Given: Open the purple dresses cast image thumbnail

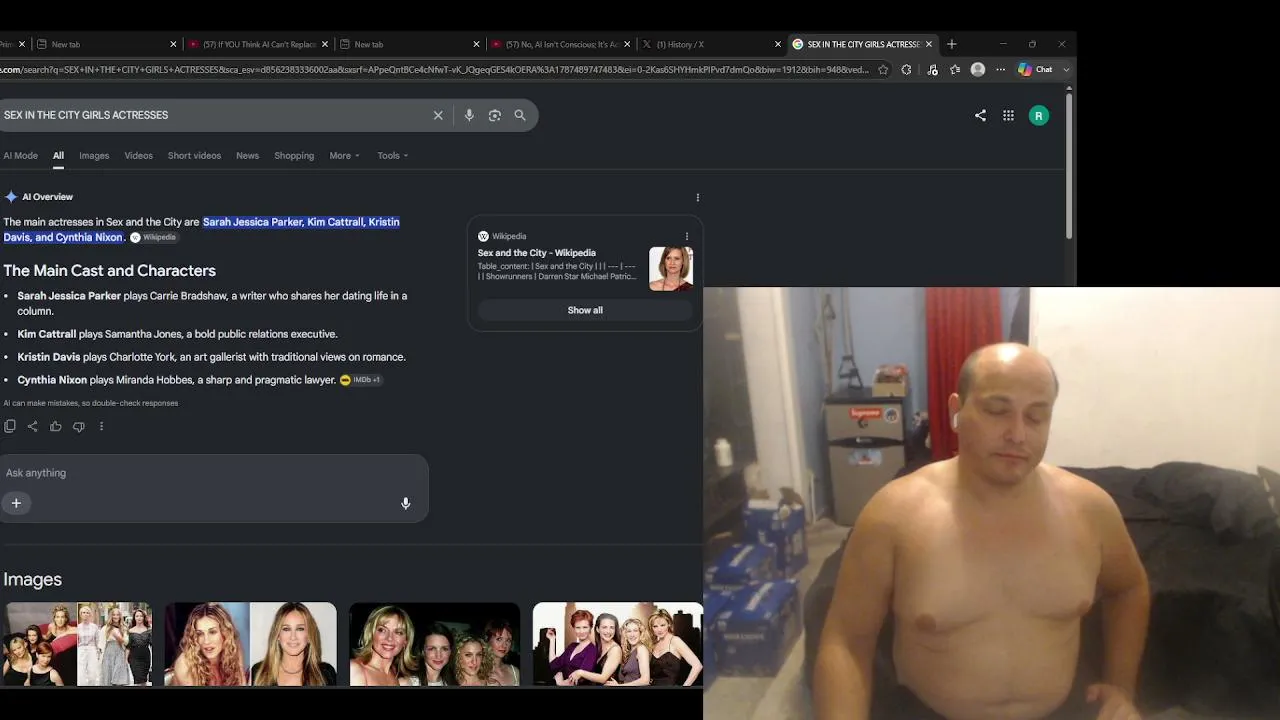Looking at the screenshot, I should click(x=618, y=644).
